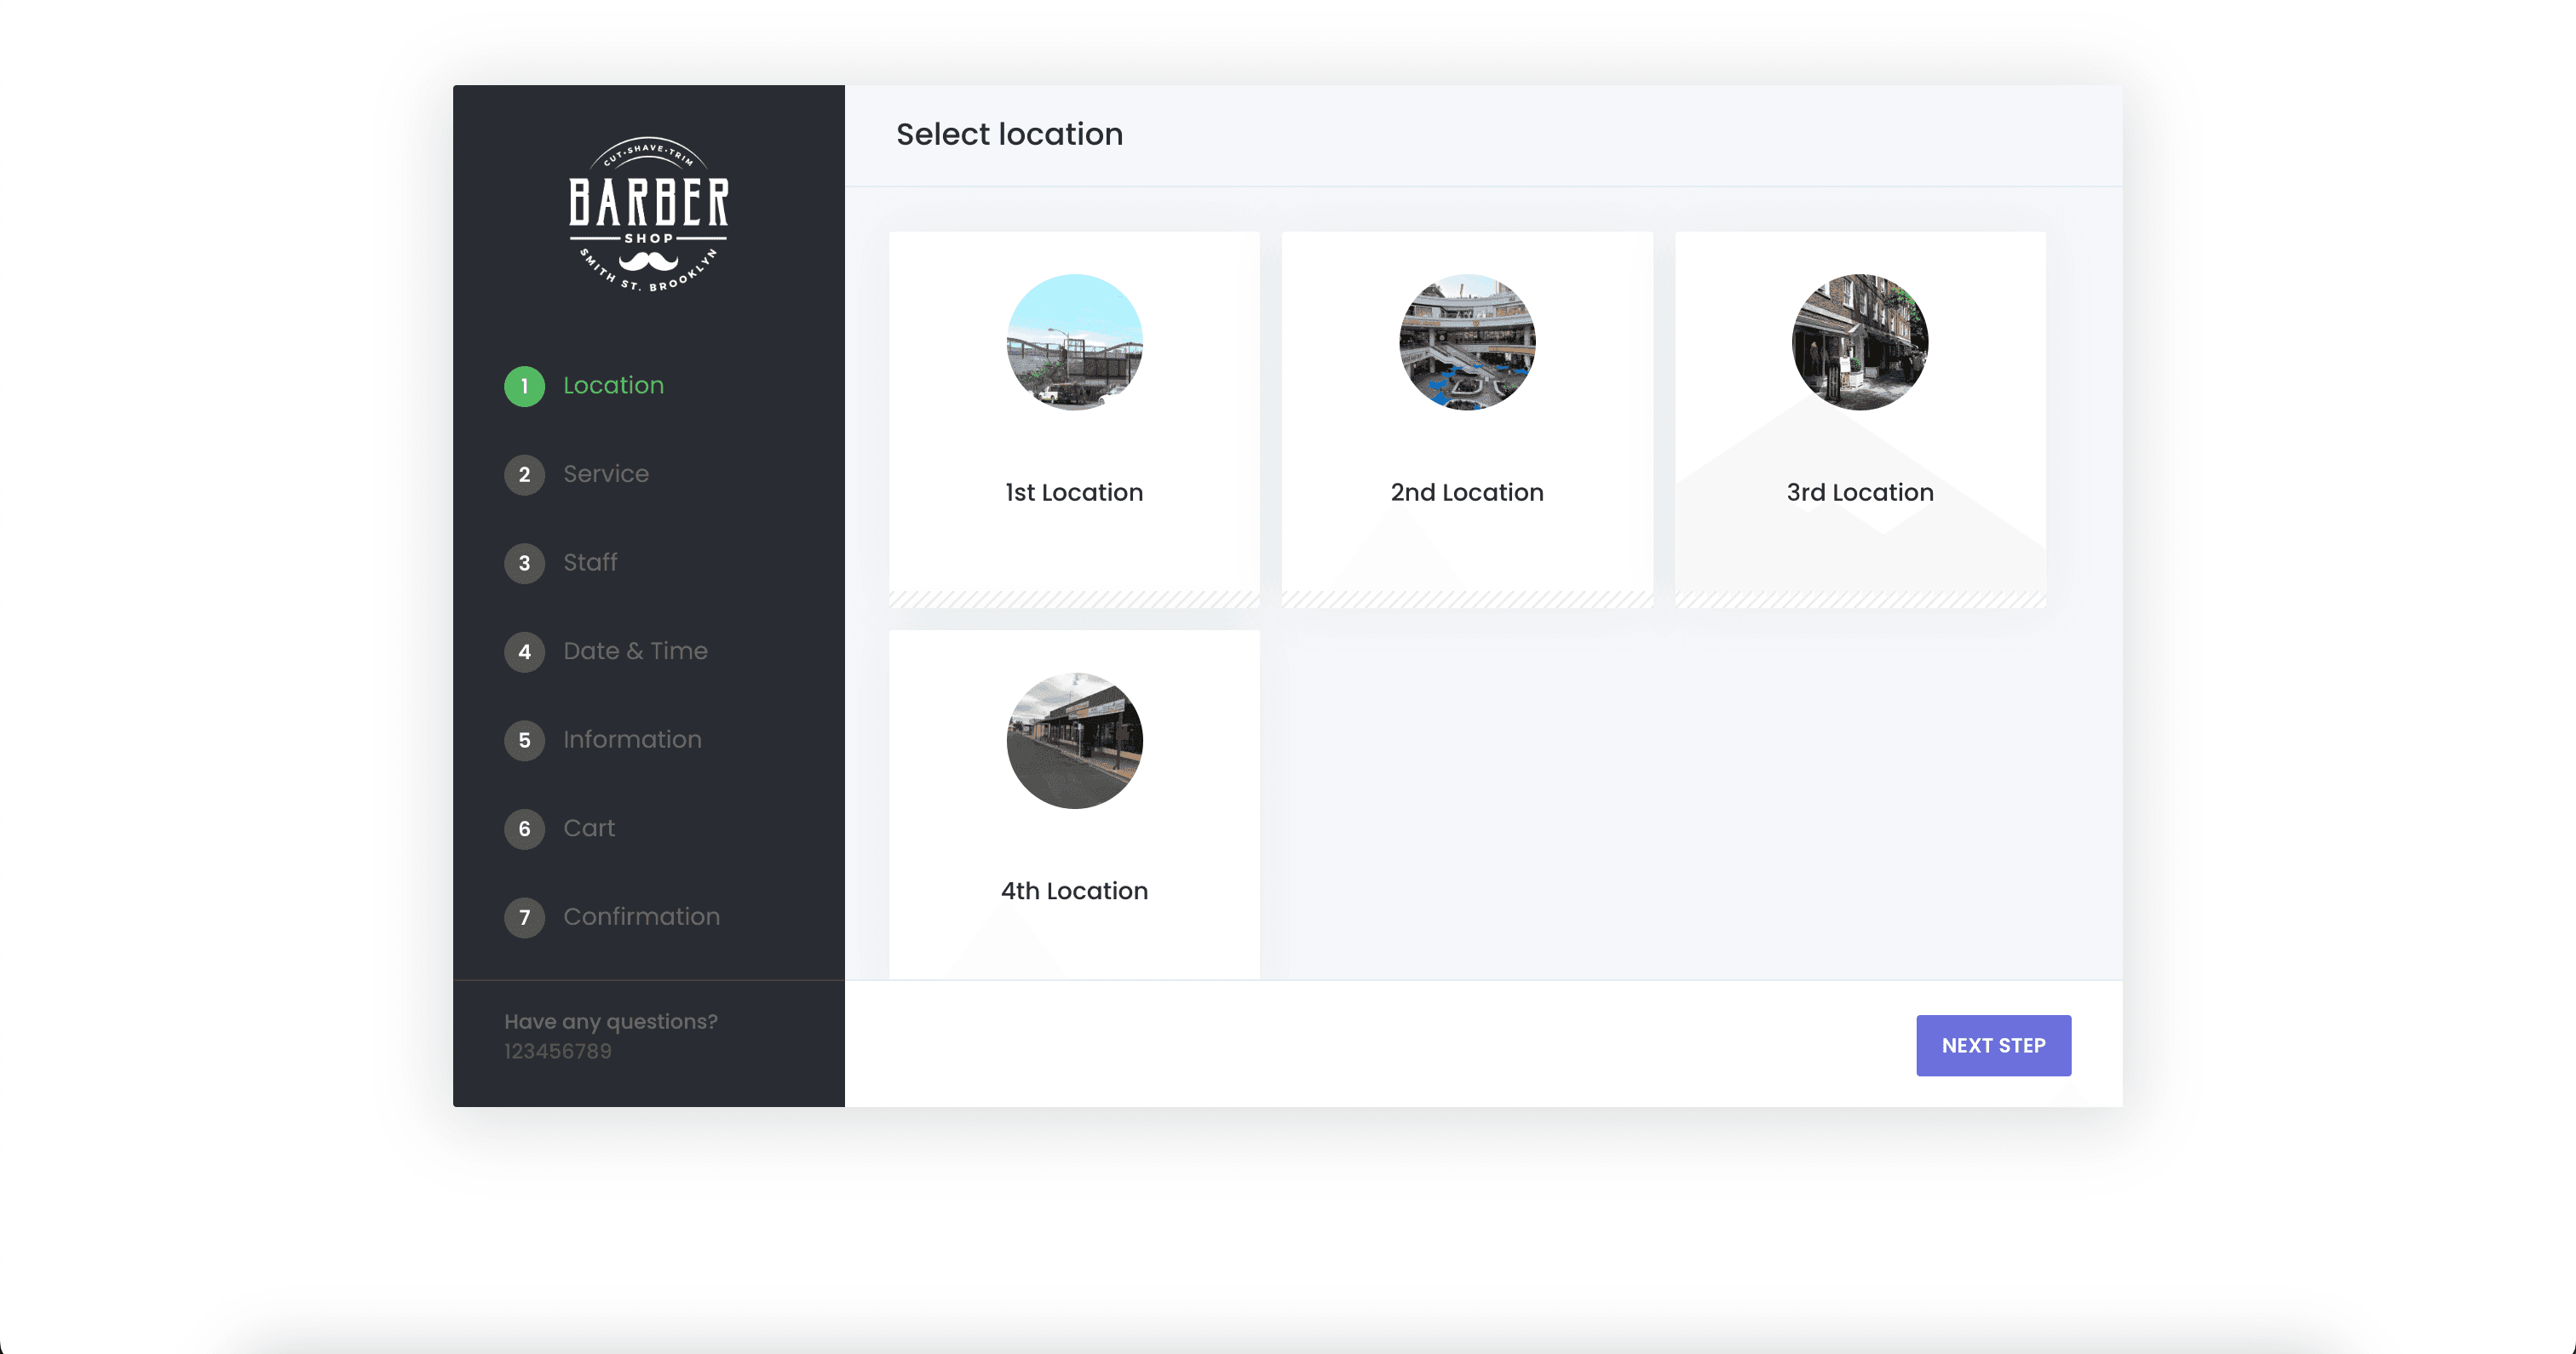
Task: Go to the Information step
Action: pyautogui.click(x=632, y=740)
